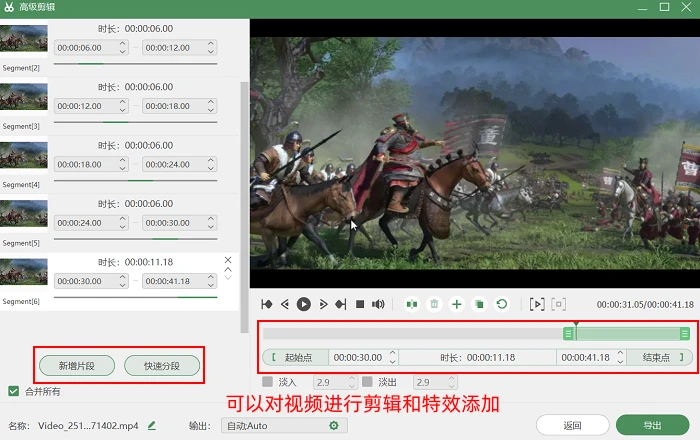
Task: Click the 时长: 00:00:11.18 timeline duration text
Action: [477, 357]
